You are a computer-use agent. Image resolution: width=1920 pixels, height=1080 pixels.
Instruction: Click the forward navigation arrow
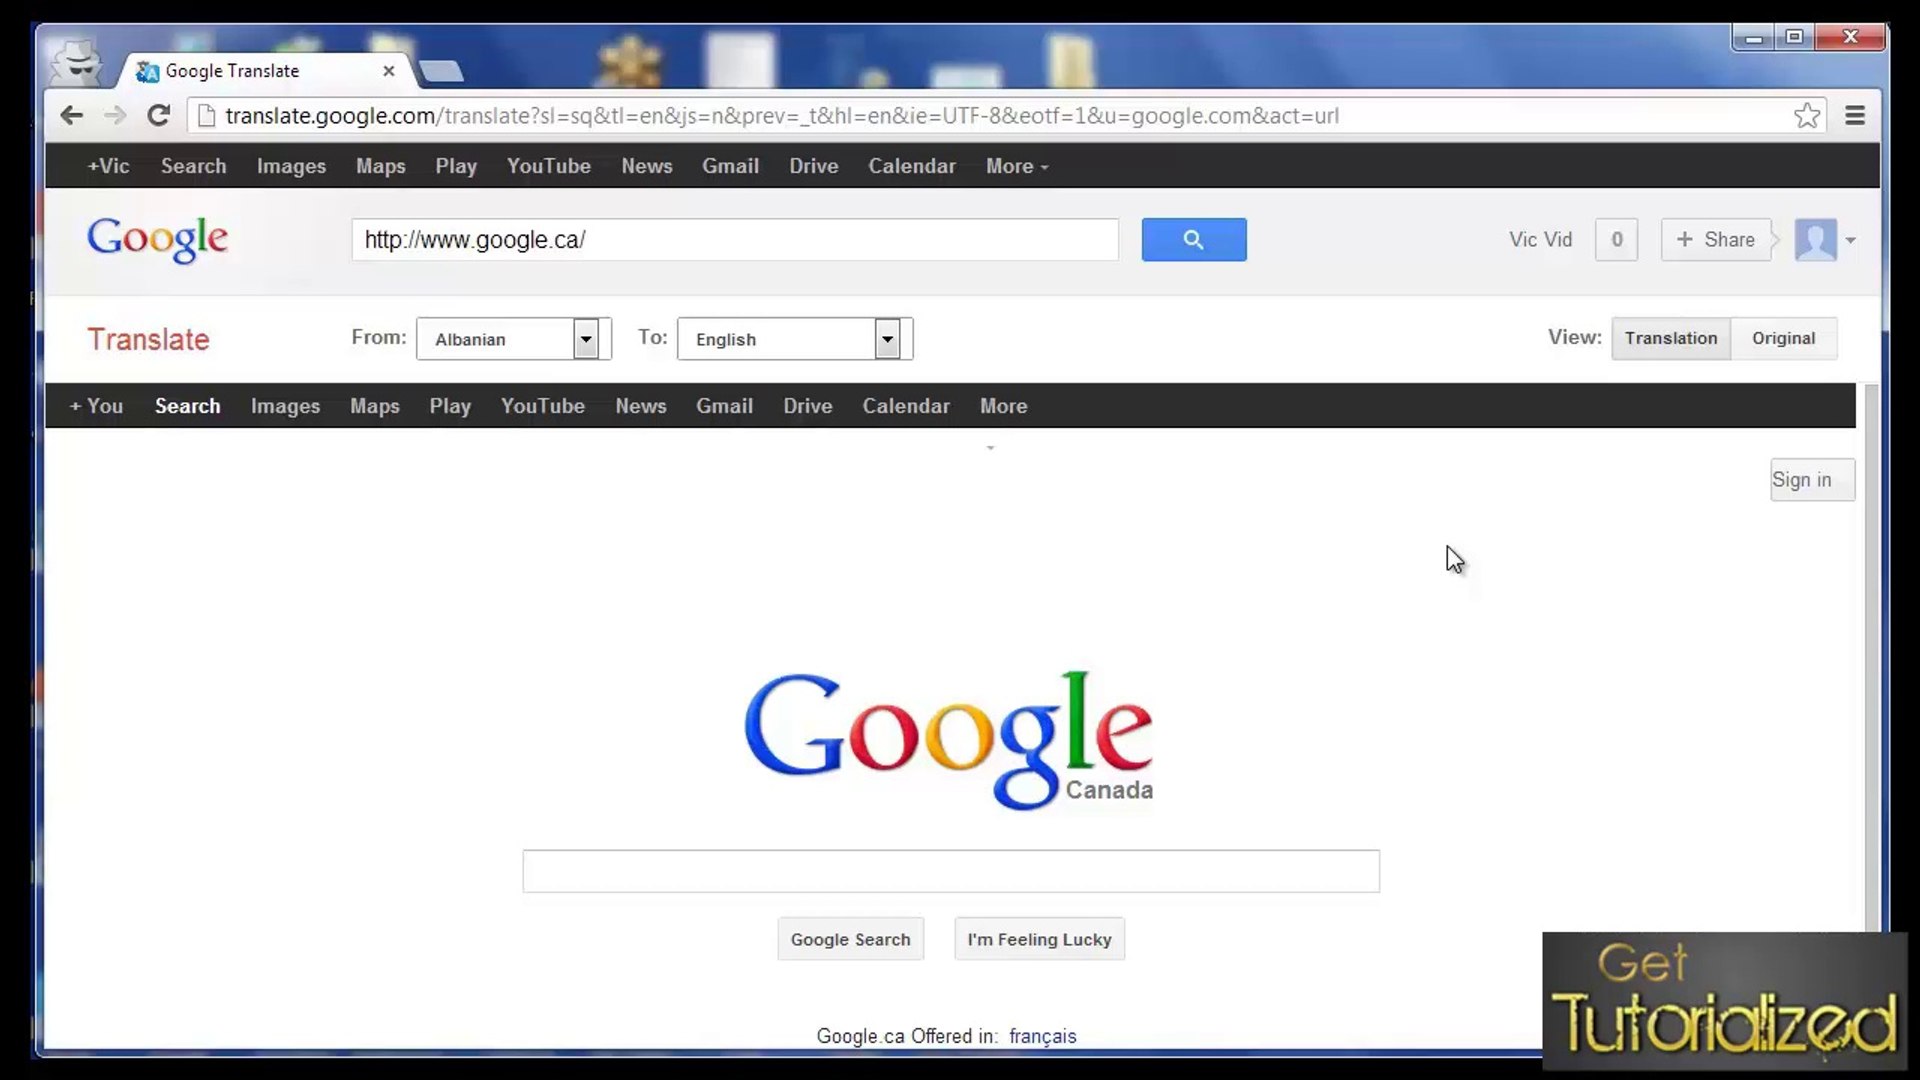pos(114,115)
